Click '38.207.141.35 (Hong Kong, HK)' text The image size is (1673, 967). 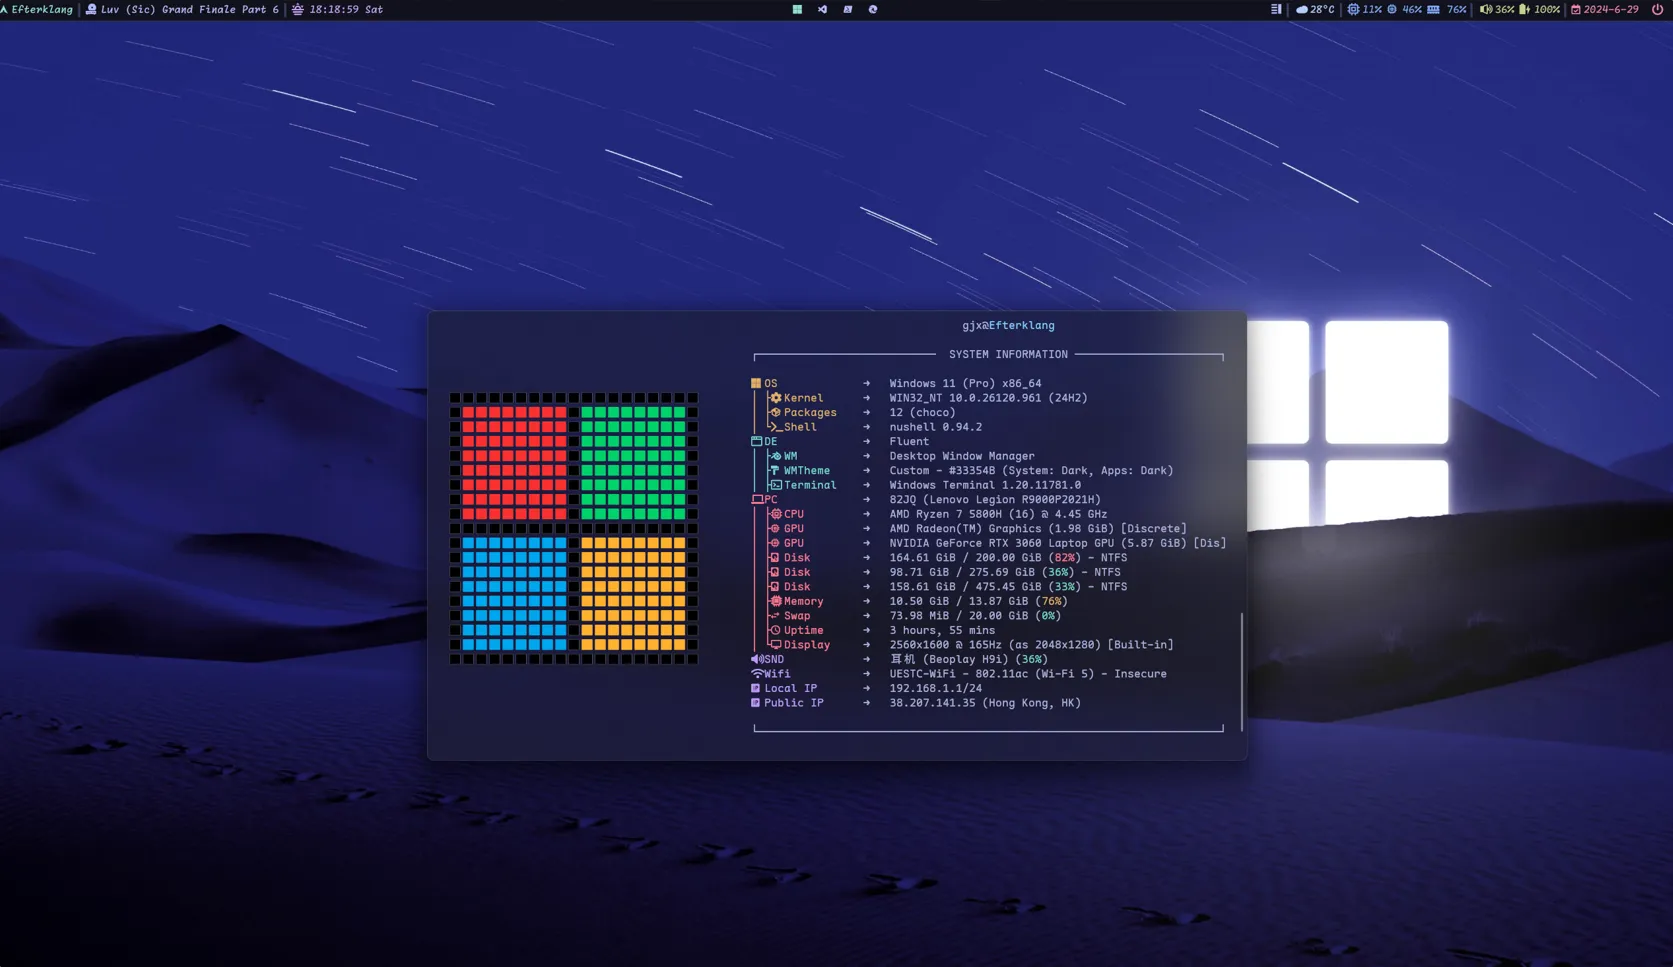click(x=985, y=703)
